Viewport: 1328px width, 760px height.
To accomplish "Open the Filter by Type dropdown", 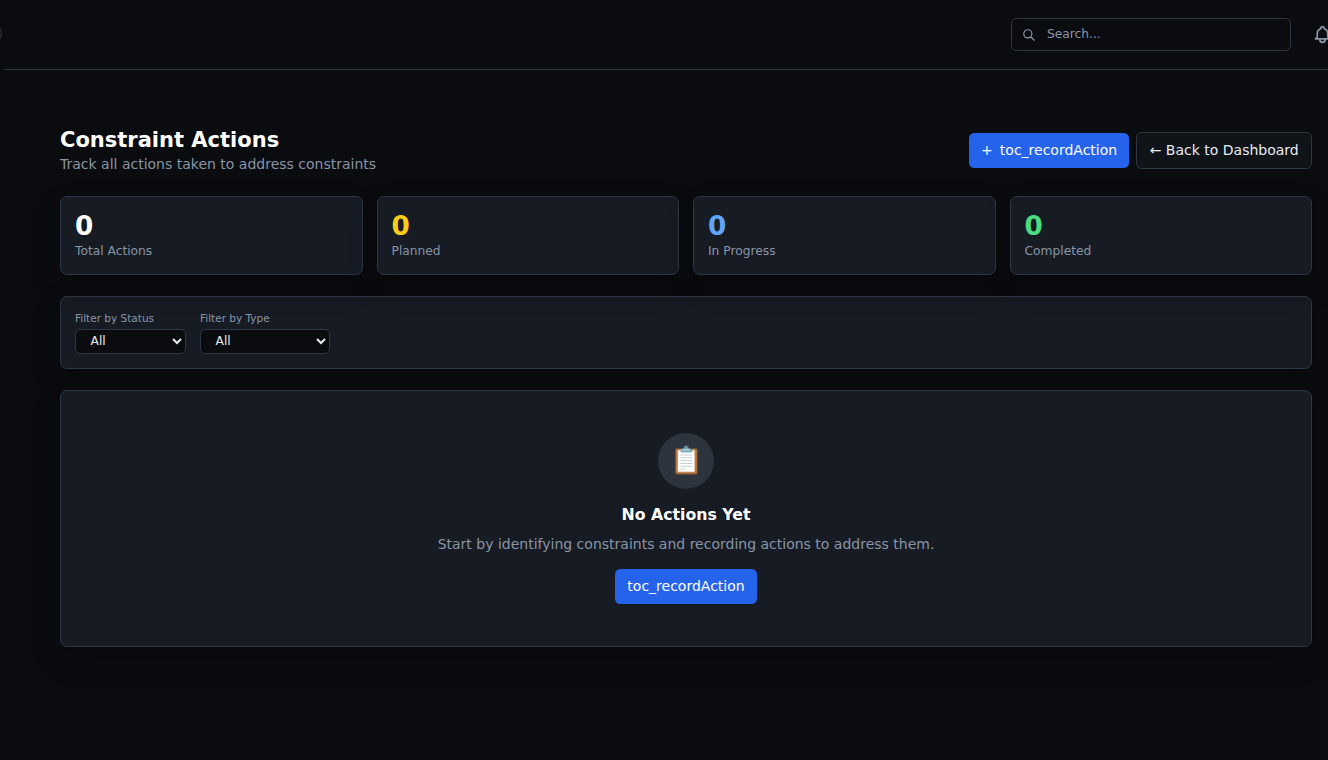I will coord(265,341).
